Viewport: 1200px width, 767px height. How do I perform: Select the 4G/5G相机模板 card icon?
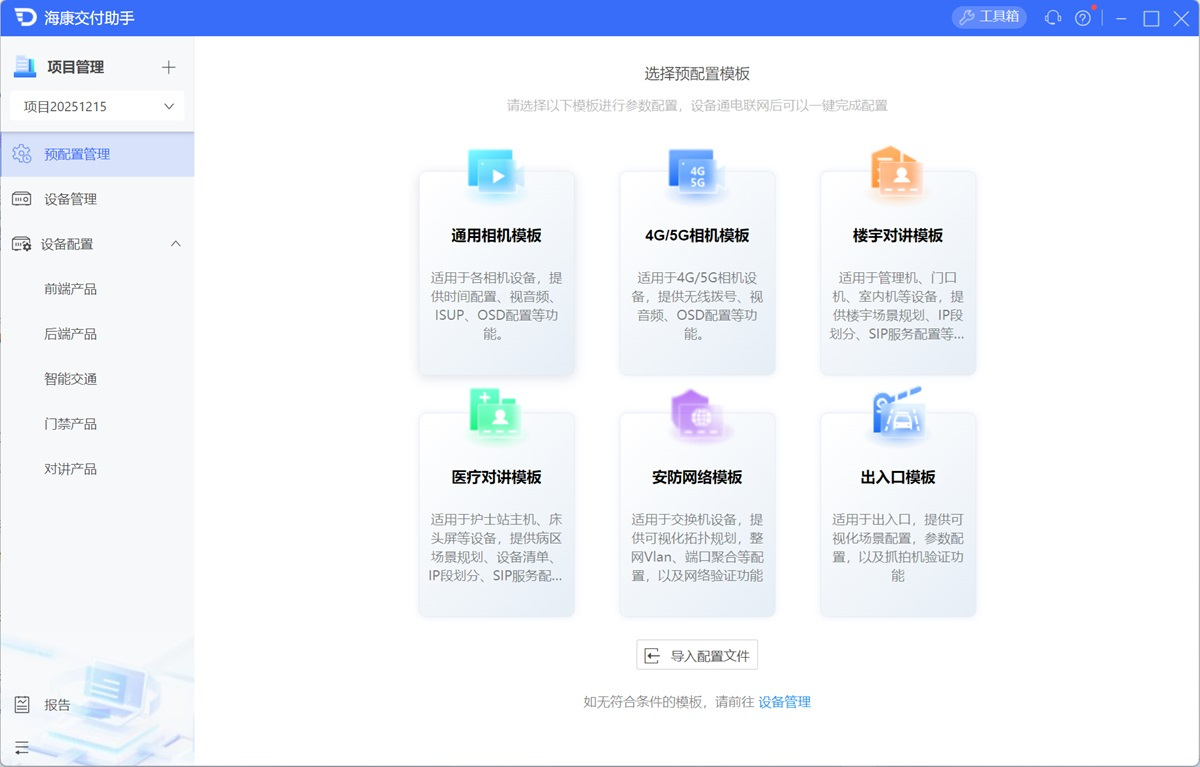pyautogui.click(x=697, y=169)
